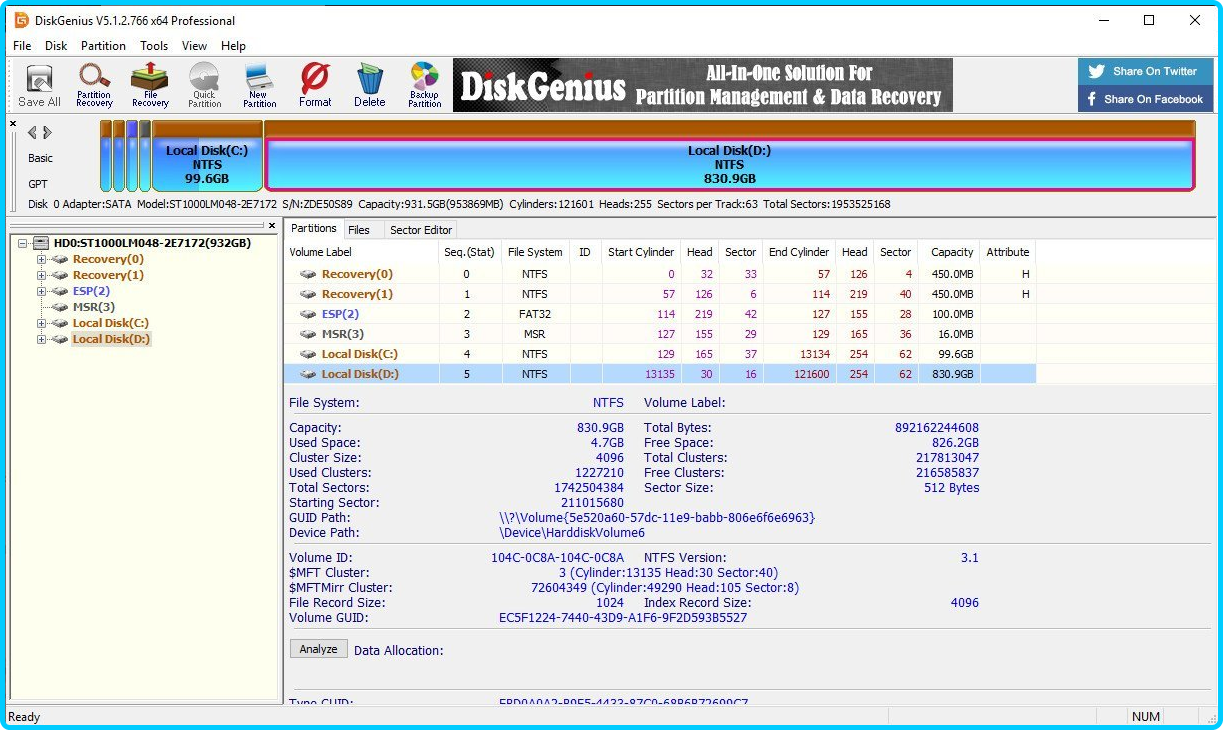The height and width of the screenshot is (730, 1223).
Task: Open Partition Recovery tool
Action: click(95, 86)
